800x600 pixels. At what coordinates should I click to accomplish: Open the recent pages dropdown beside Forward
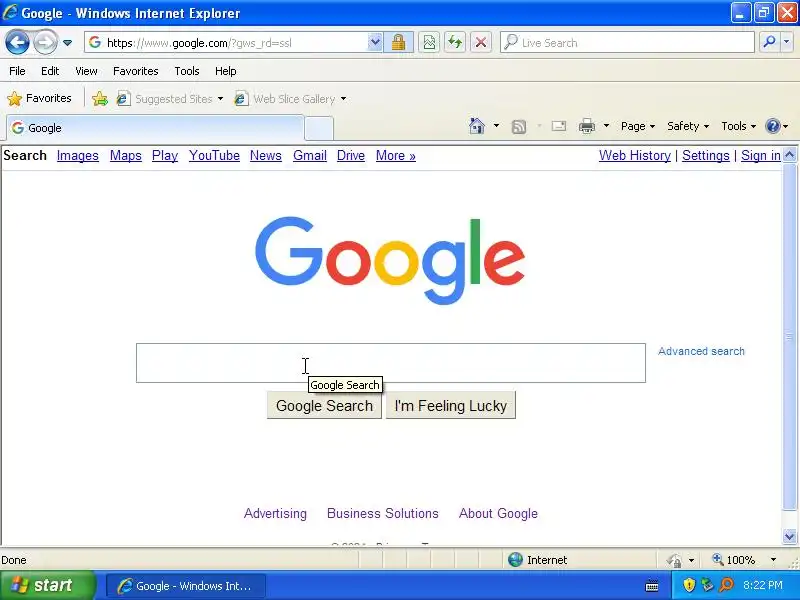tap(67, 43)
